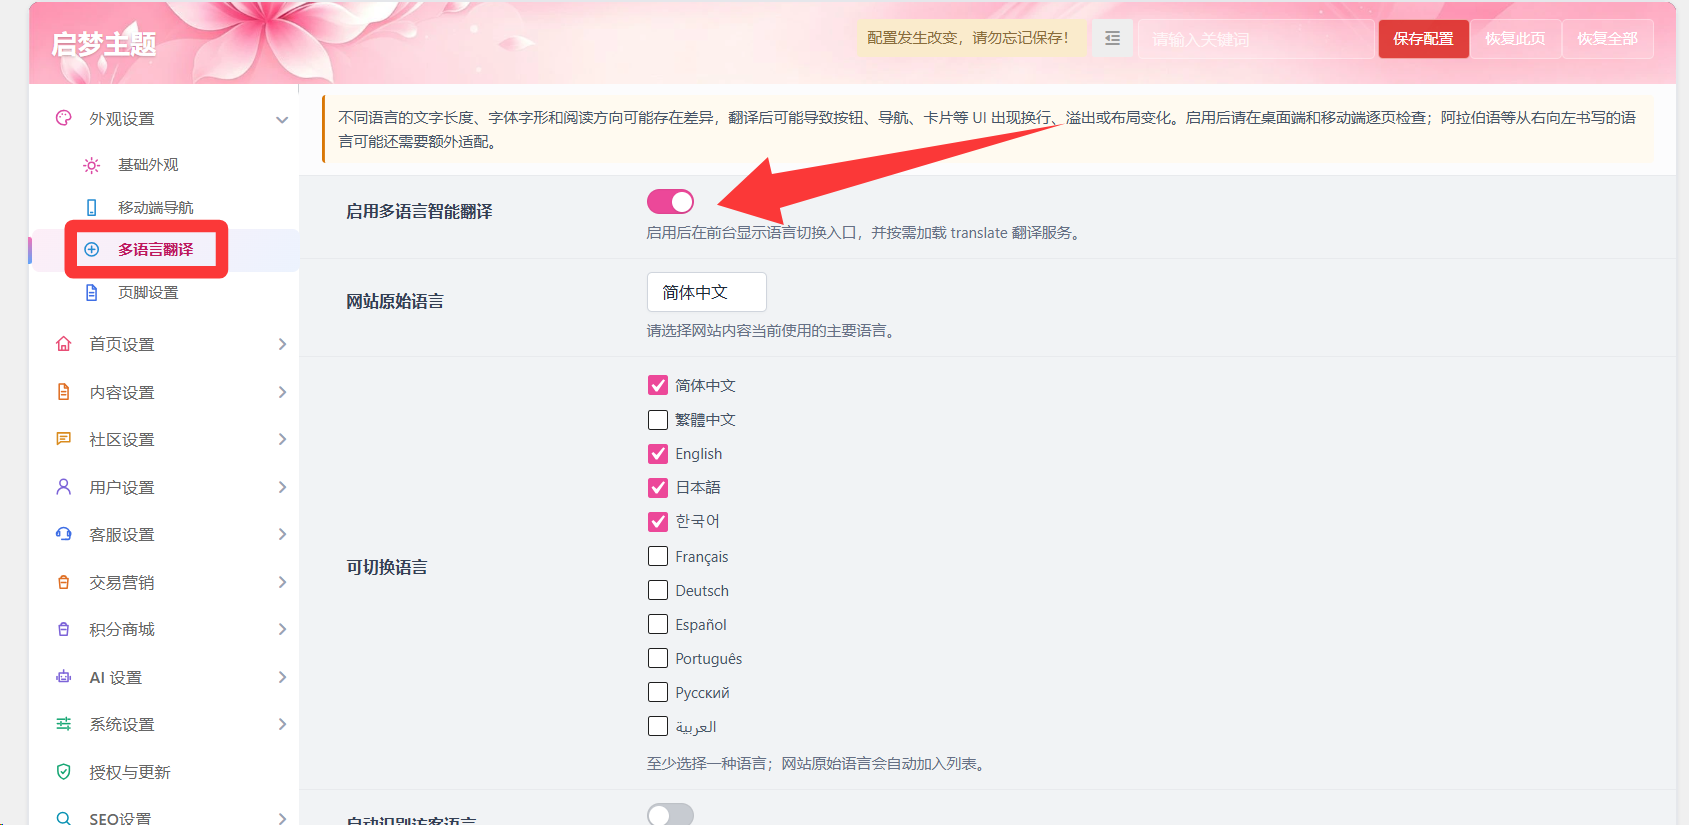Uncheck the 简体中文 language checkbox

pos(658,385)
